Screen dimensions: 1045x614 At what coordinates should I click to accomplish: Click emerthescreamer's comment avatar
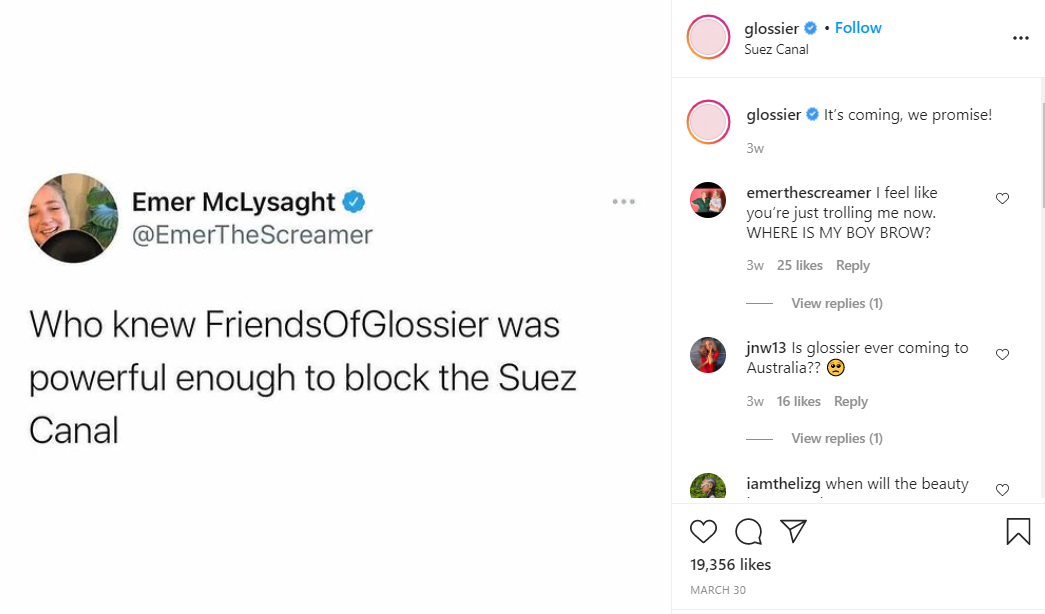click(708, 200)
